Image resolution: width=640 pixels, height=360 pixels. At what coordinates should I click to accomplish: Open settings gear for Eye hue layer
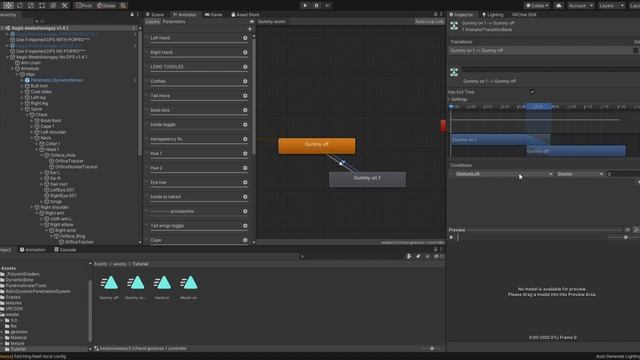(x=245, y=182)
